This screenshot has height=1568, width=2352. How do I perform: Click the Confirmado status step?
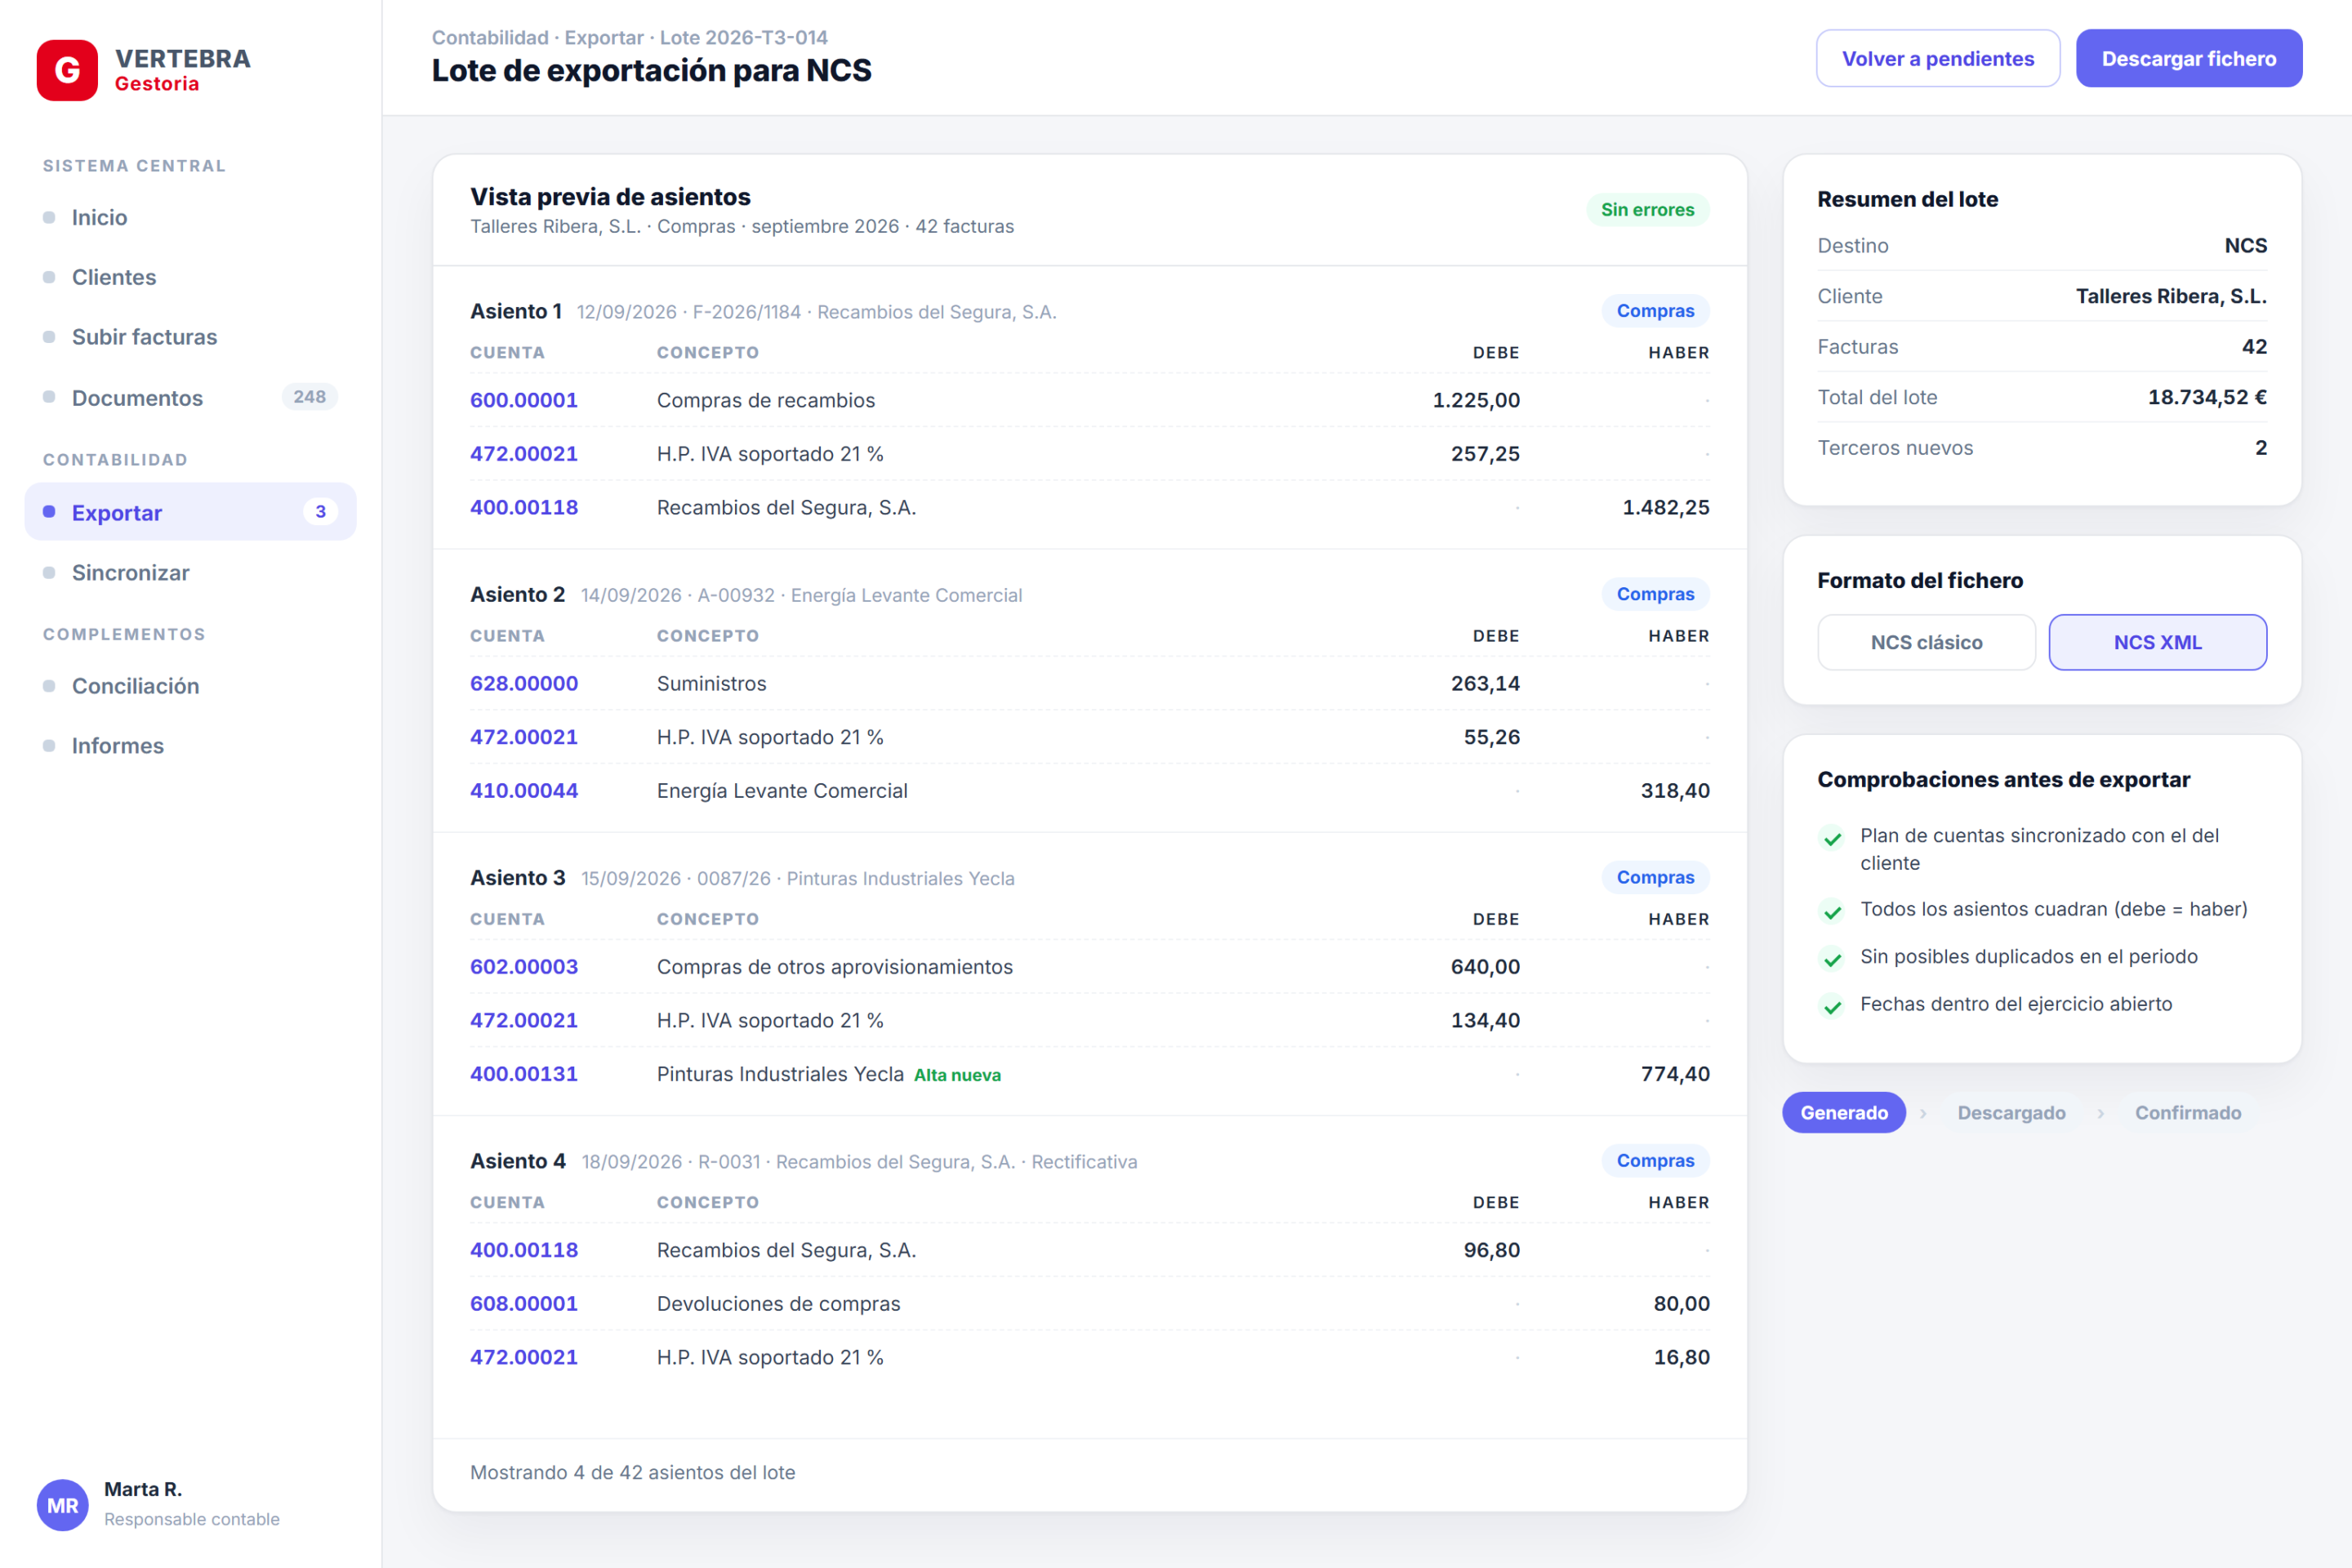(2188, 1112)
